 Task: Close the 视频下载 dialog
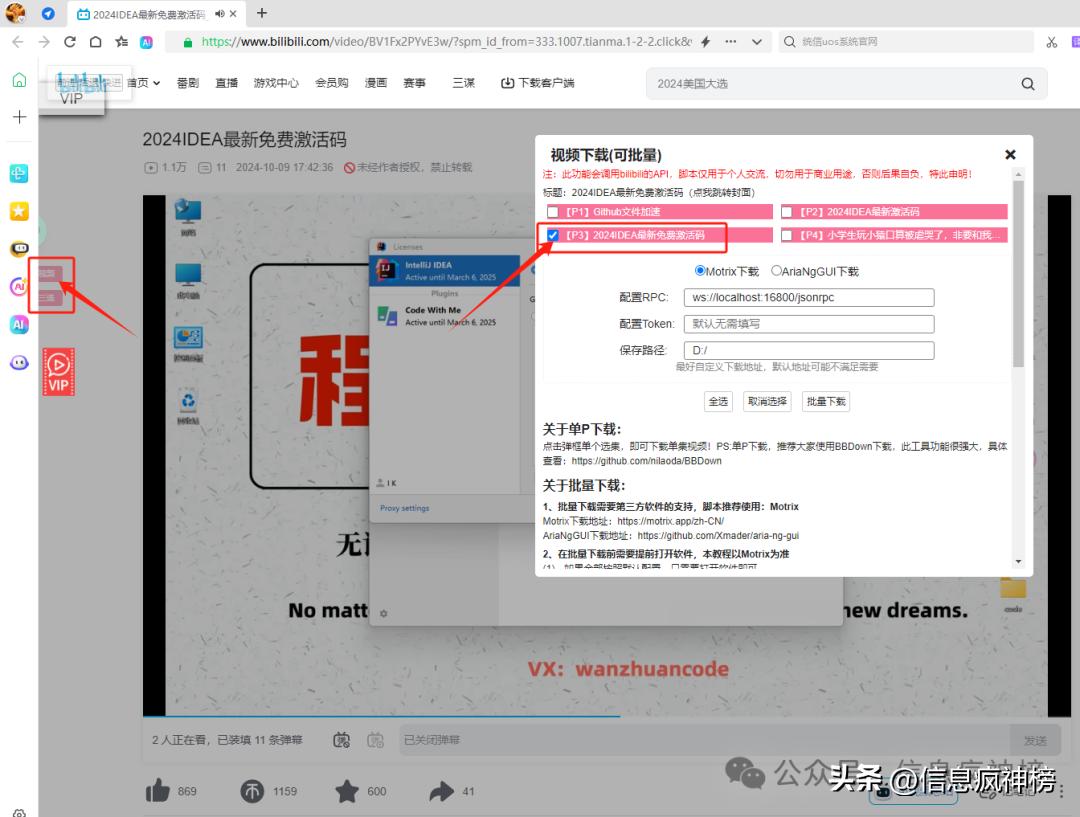(1010, 154)
